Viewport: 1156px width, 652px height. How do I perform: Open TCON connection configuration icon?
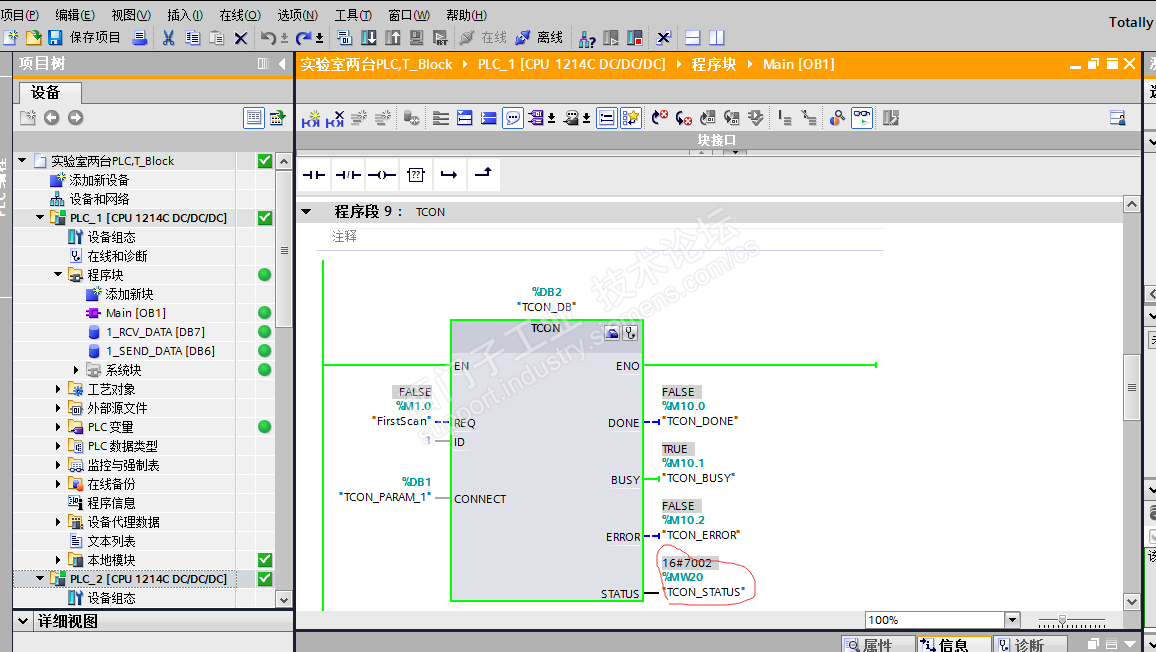click(x=612, y=333)
